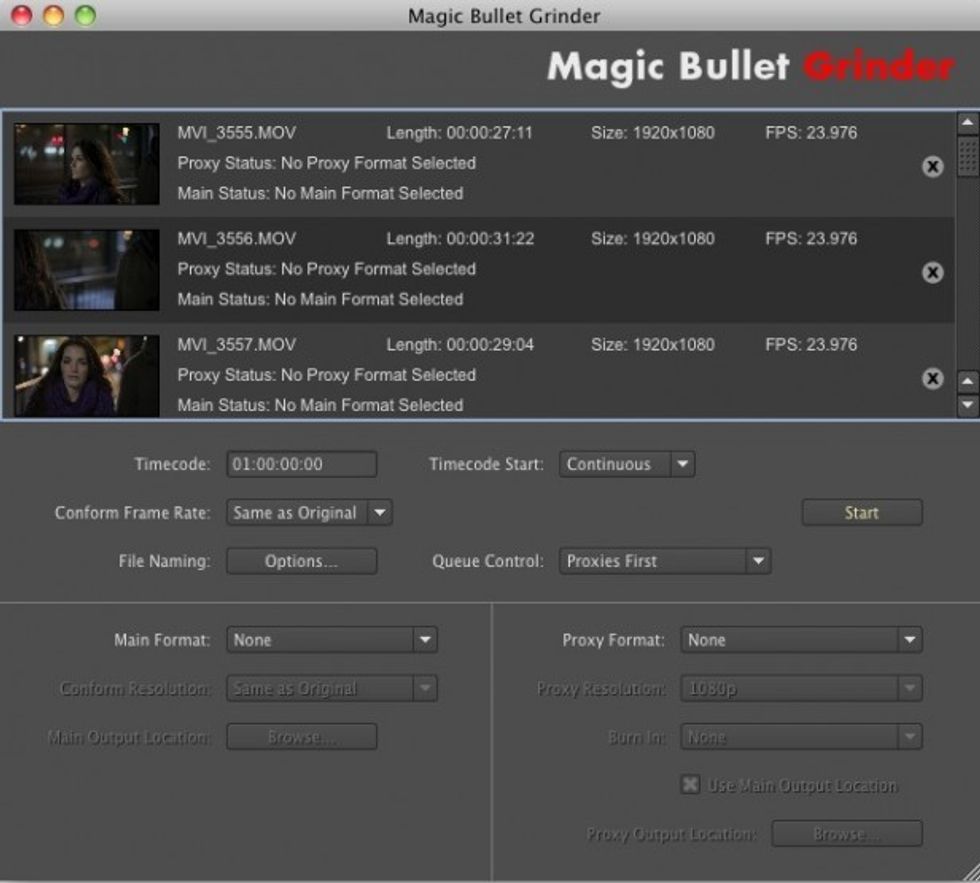
Task: Click the Start button
Action: [x=862, y=512]
